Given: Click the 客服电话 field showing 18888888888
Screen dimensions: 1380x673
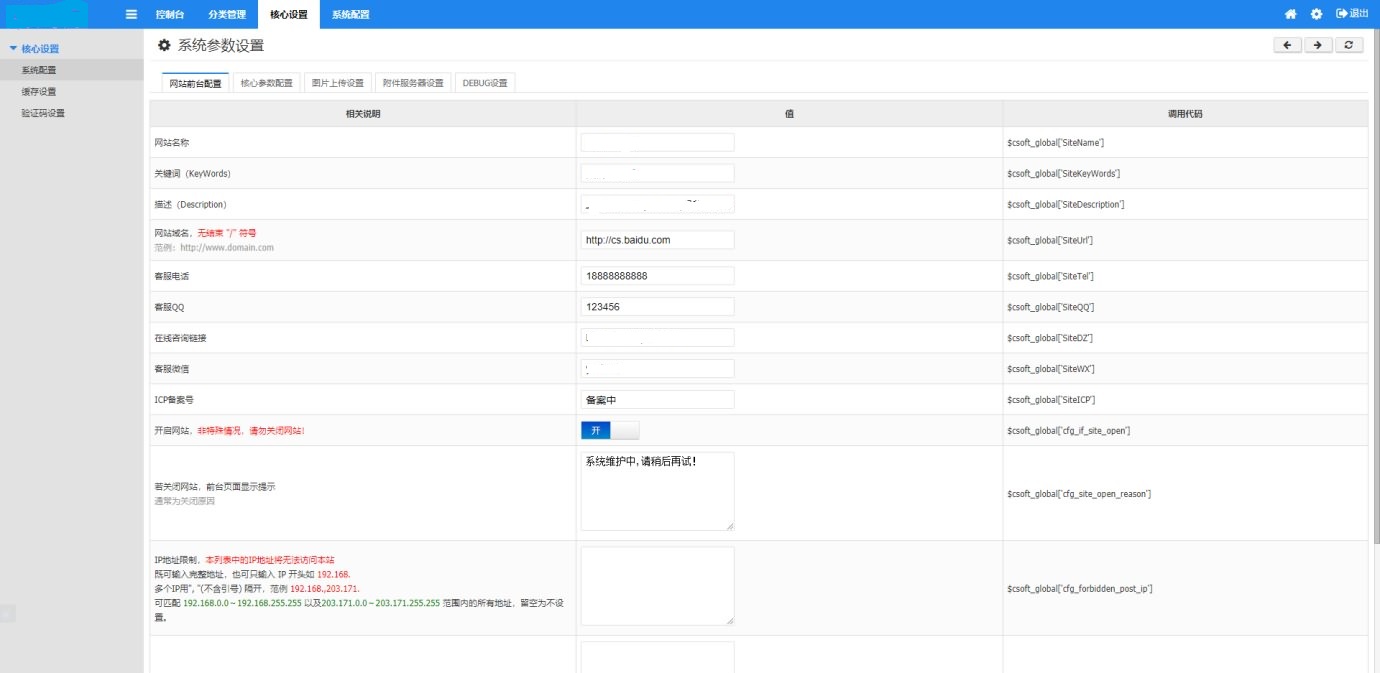Looking at the screenshot, I should click(657, 276).
